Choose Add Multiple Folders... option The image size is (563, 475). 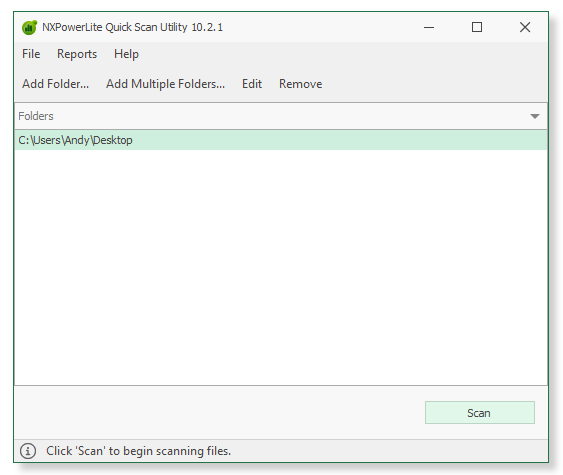pyautogui.click(x=165, y=84)
